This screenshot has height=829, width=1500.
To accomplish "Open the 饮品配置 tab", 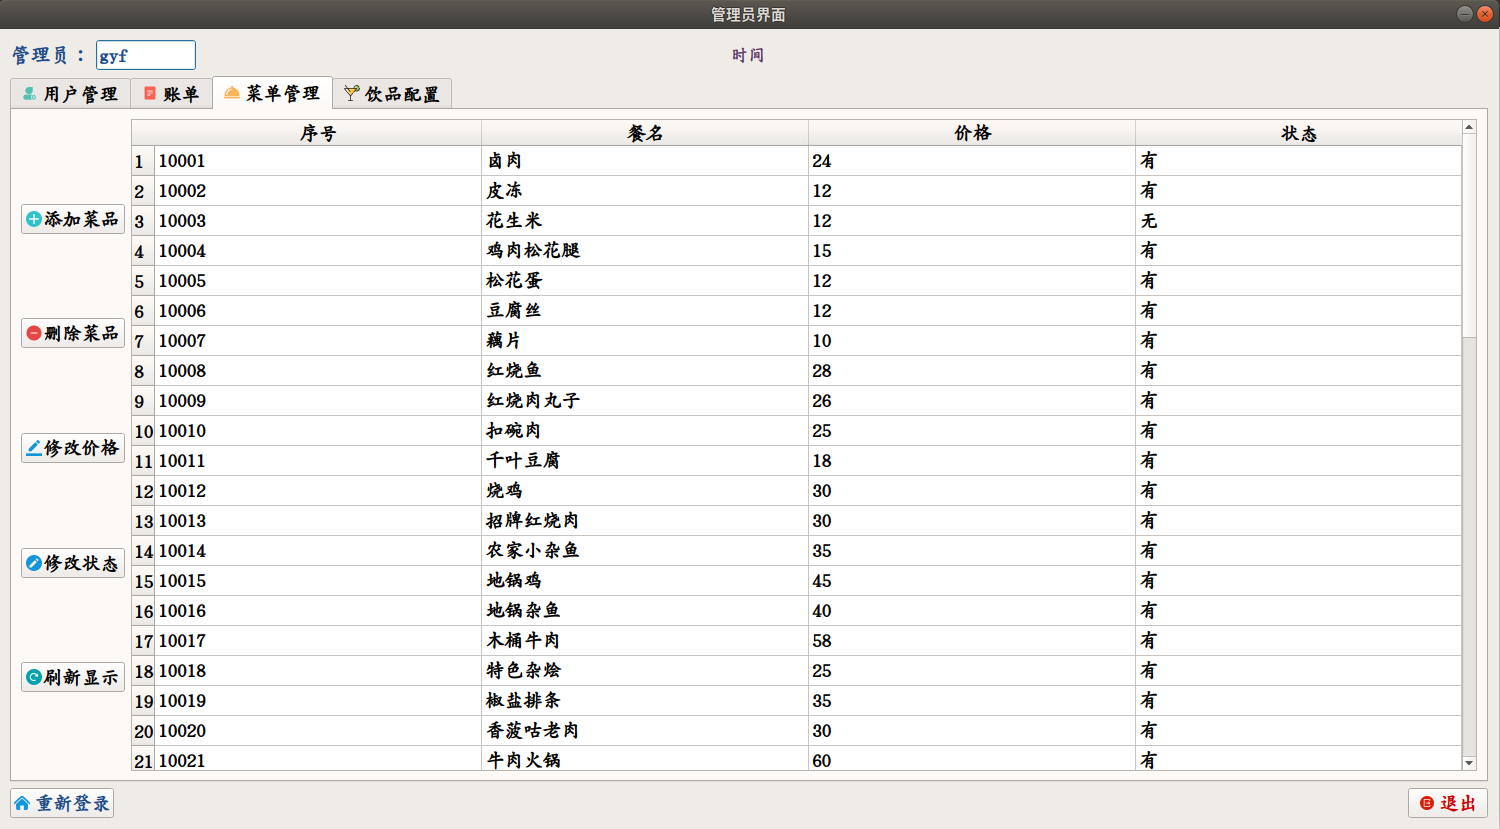I will click(x=392, y=94).
